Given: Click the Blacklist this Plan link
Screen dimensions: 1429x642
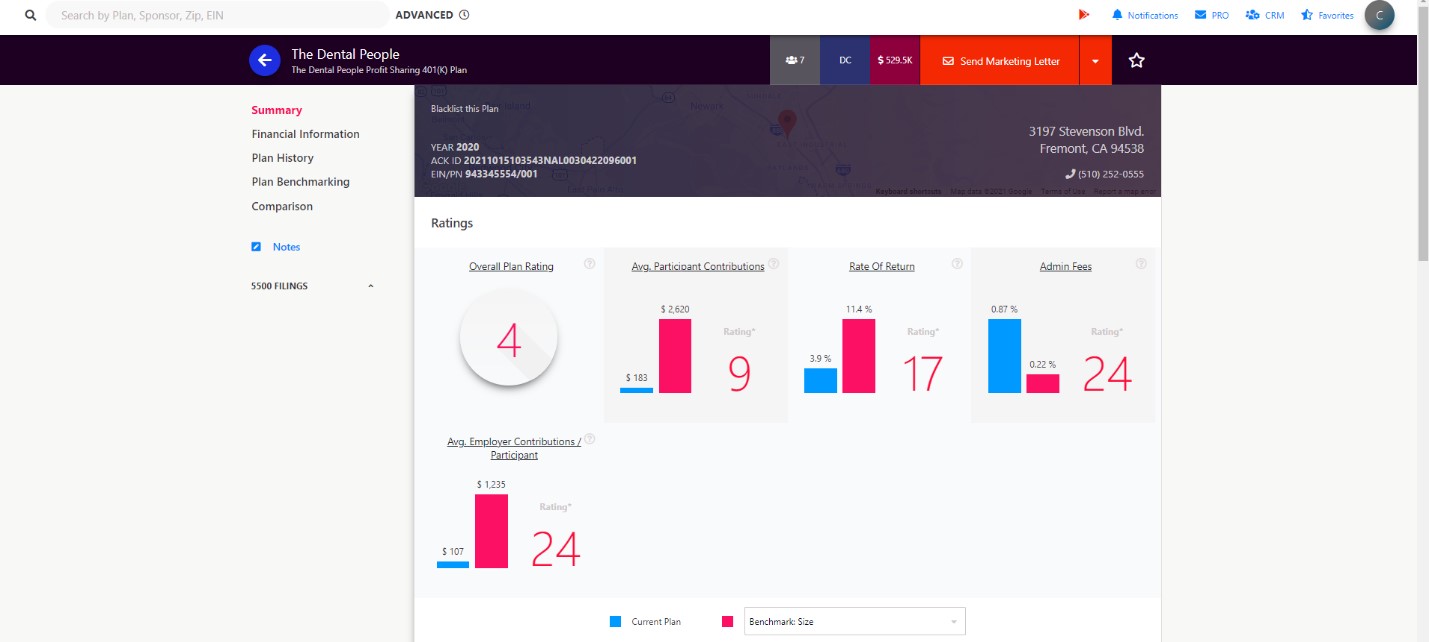Looking at the screenshot, I should pyautogui.click(x=464, y=108).
